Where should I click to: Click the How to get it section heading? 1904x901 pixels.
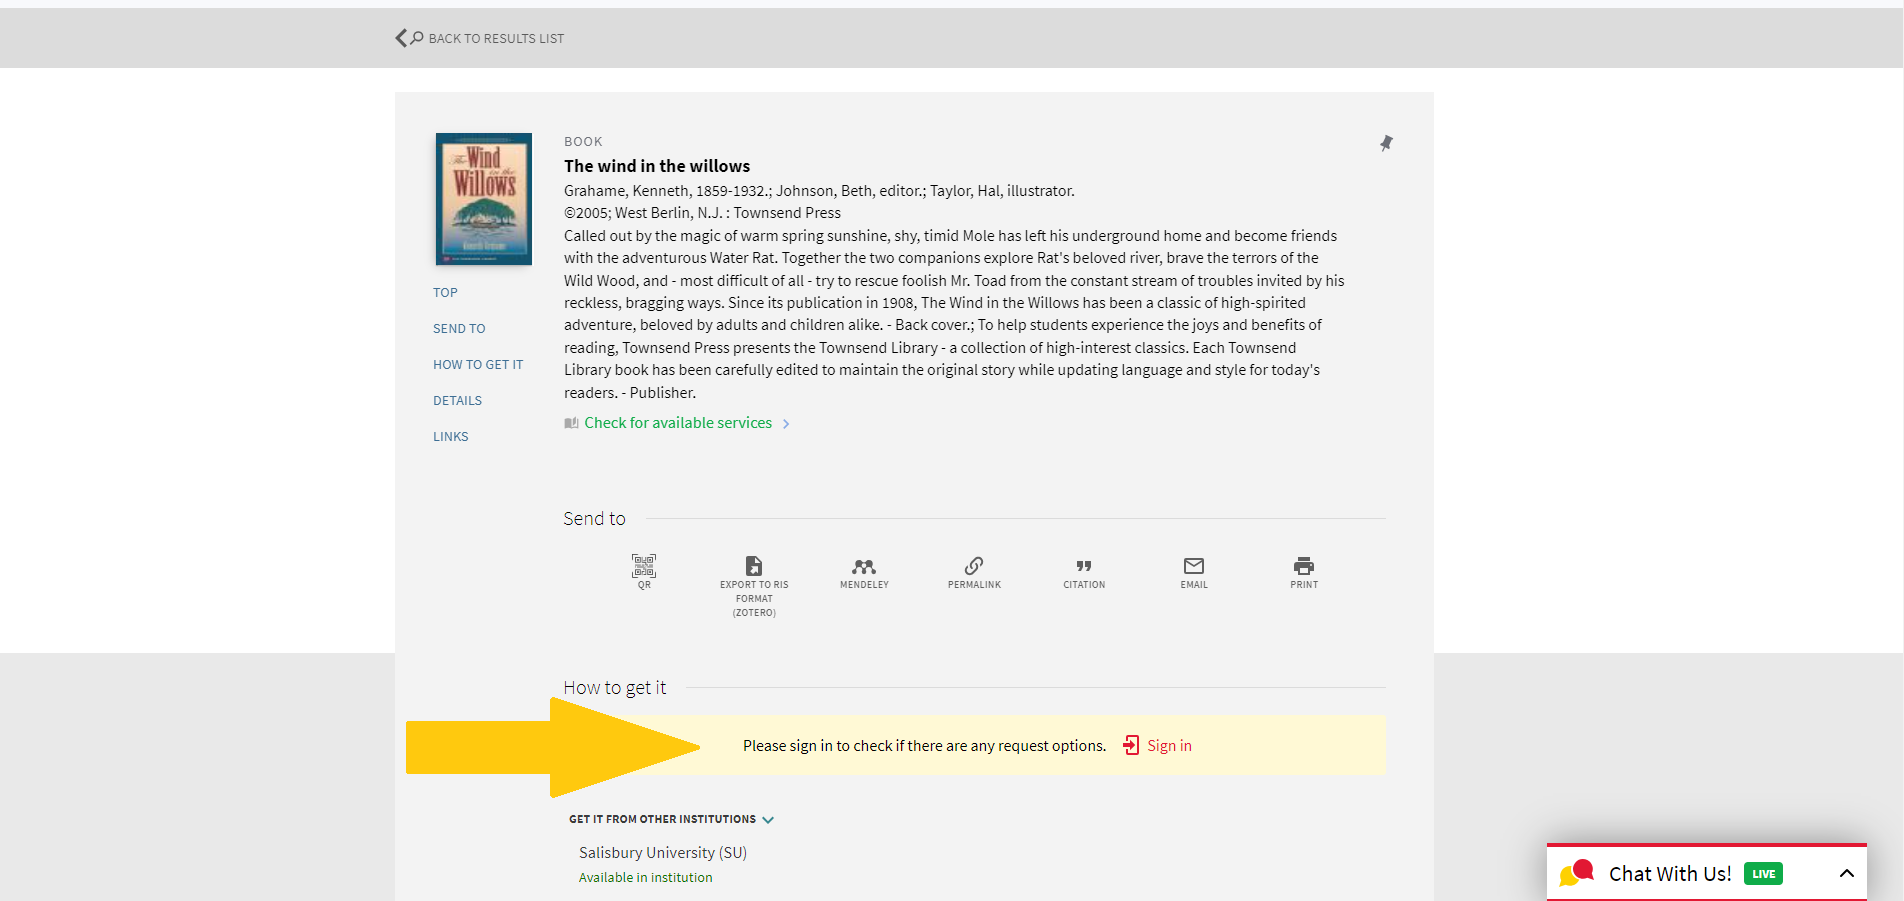[615, 688]
